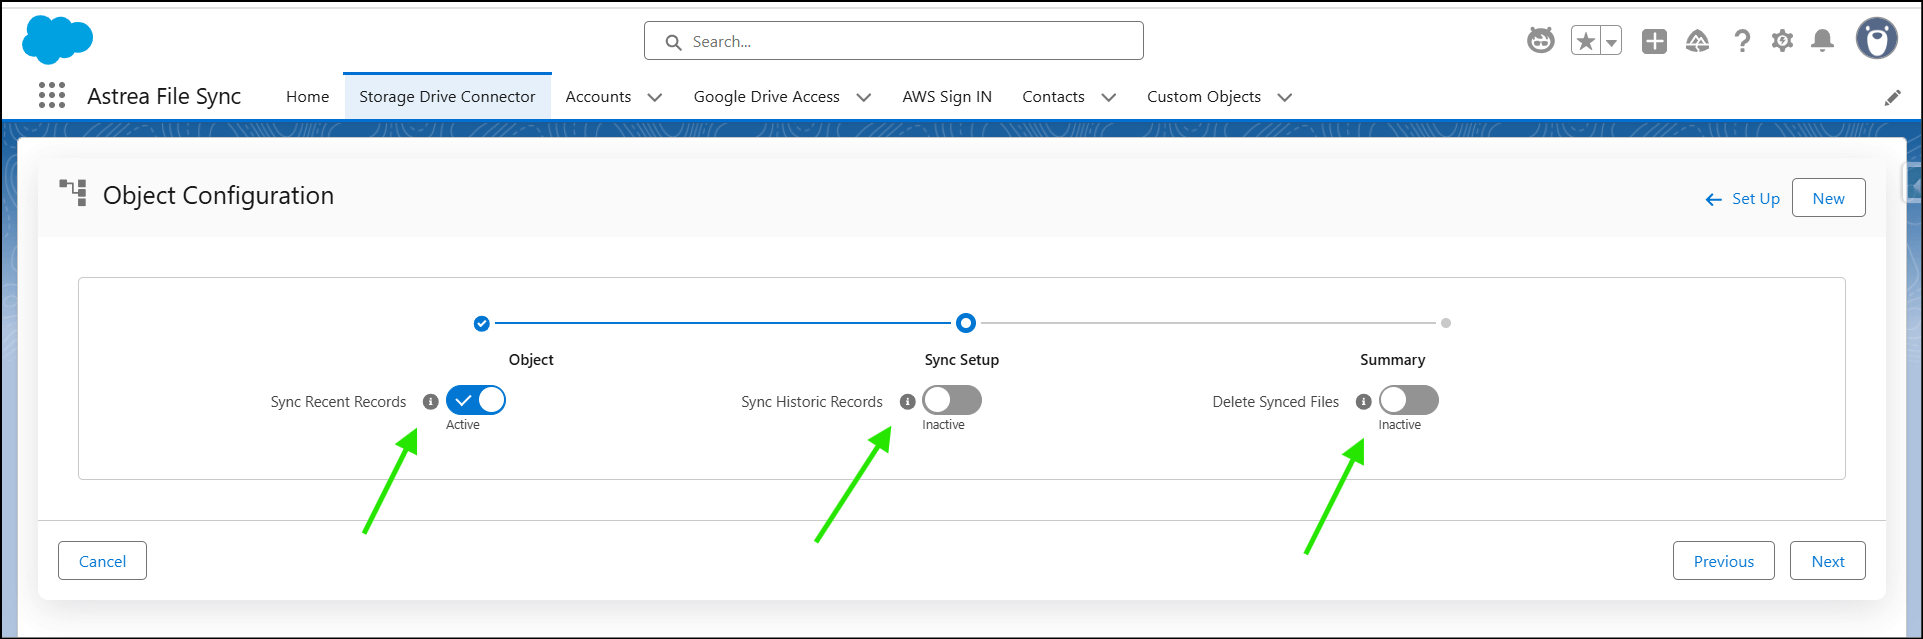The image size is (1923, 639).
Task: Open the notifications bell
Action: pyautogui.click(x=1822, y=41)
